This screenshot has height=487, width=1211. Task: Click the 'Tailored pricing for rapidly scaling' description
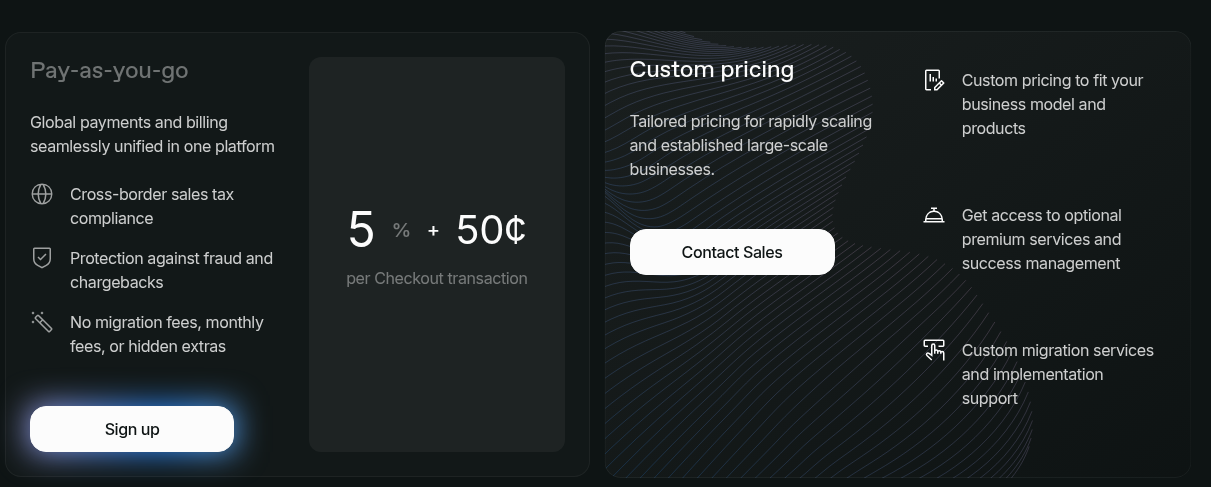[x=750, y=145]
